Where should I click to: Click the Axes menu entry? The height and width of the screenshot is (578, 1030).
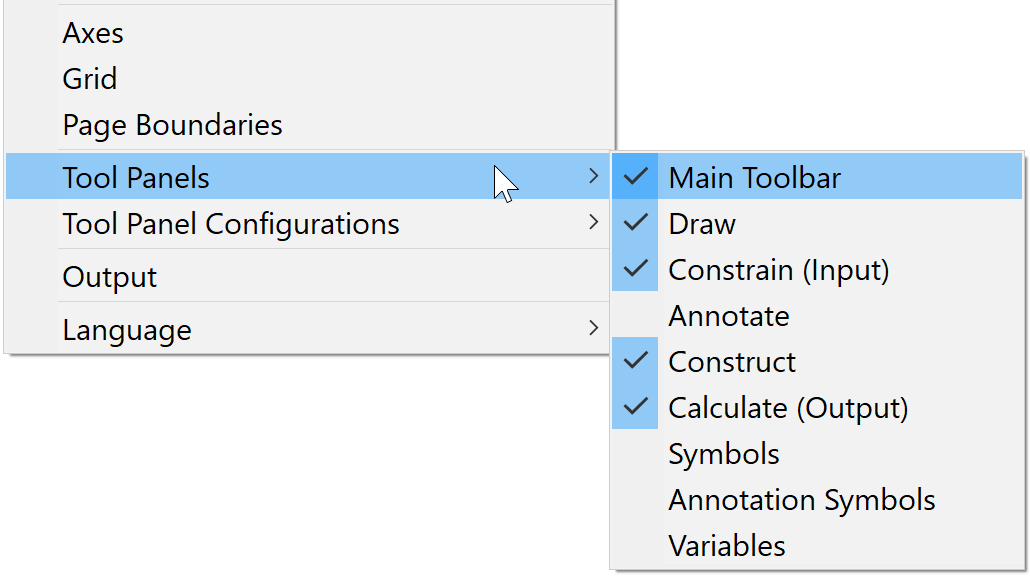click(93, 33)
